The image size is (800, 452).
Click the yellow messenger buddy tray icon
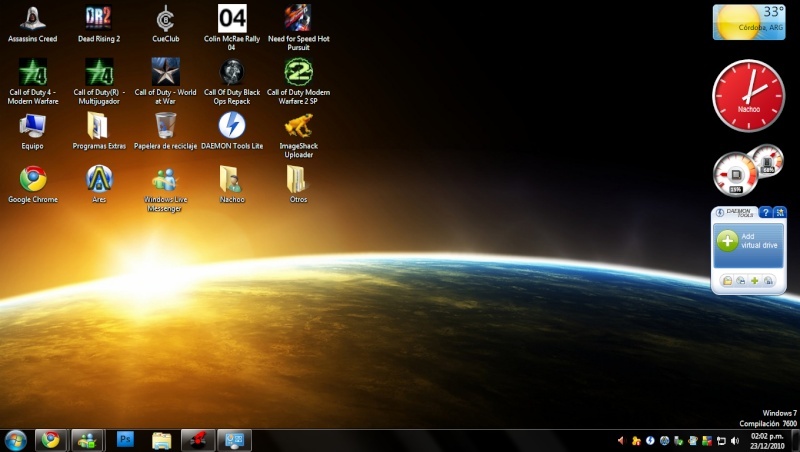click(x=636, y=440)
